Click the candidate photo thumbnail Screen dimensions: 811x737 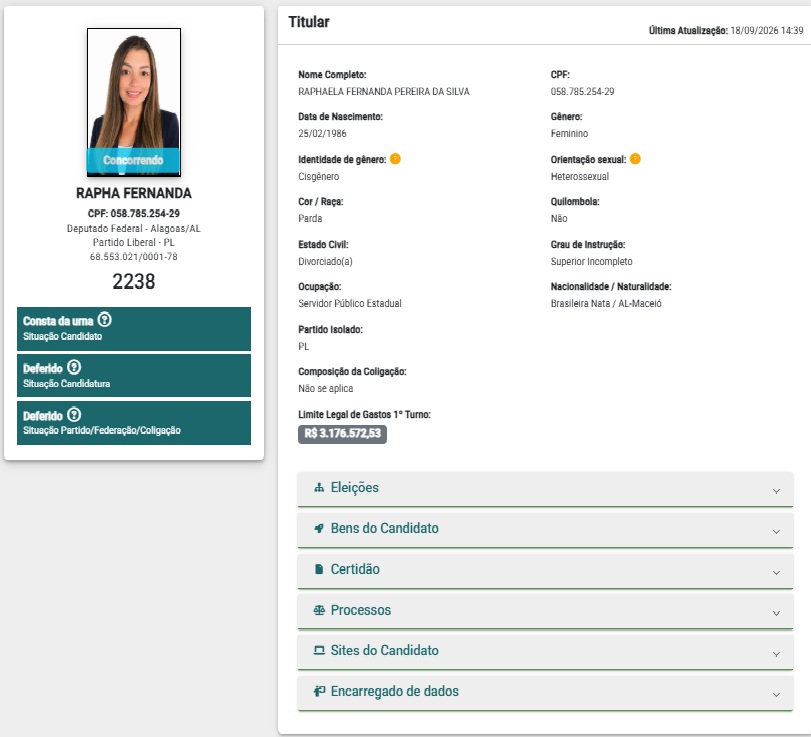click(x=134, y=102)
